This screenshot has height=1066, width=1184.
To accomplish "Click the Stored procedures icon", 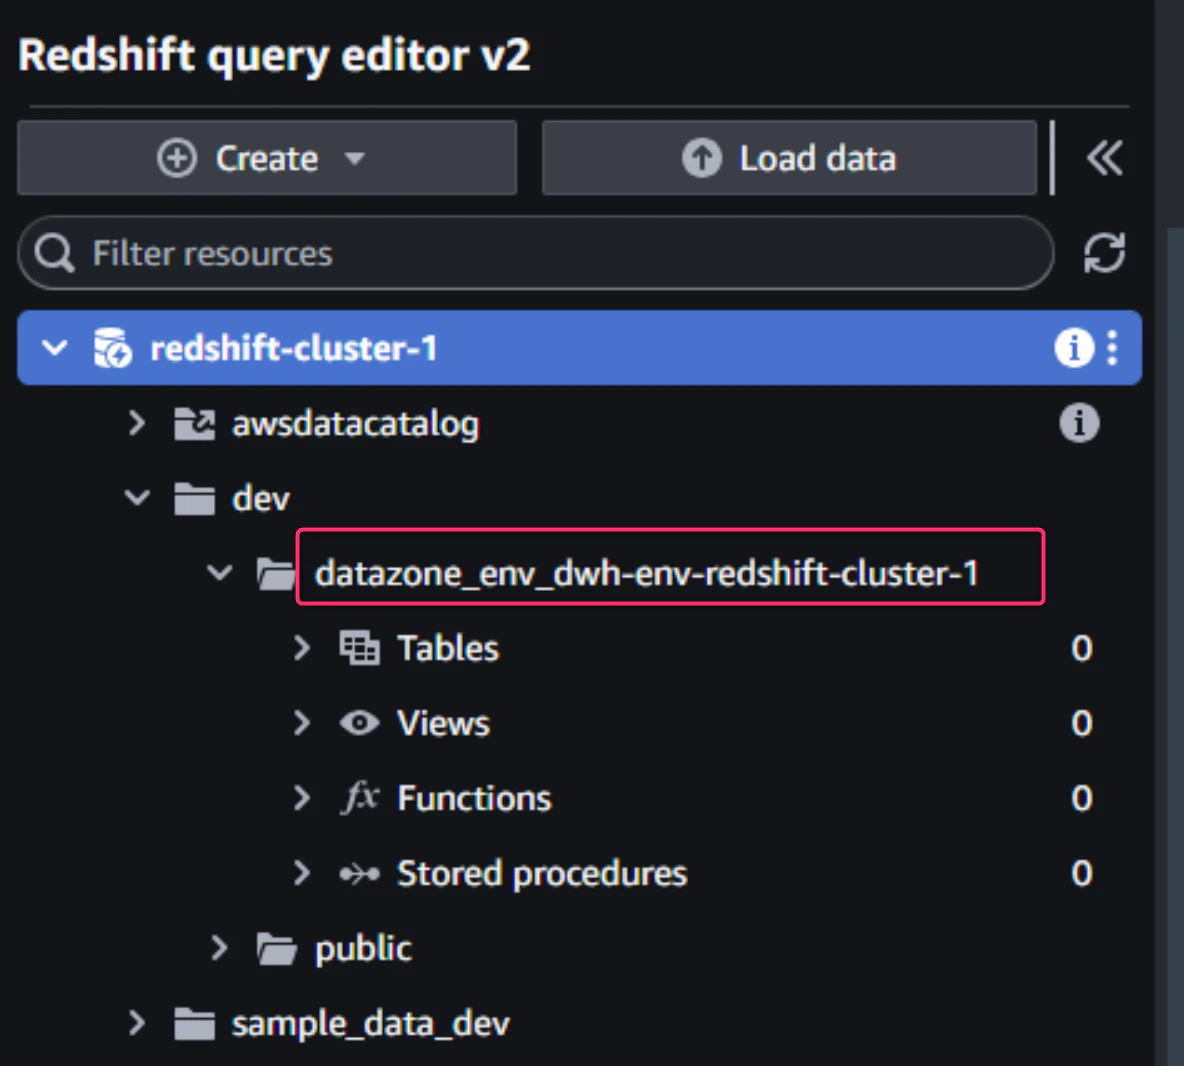I will 359,873.
